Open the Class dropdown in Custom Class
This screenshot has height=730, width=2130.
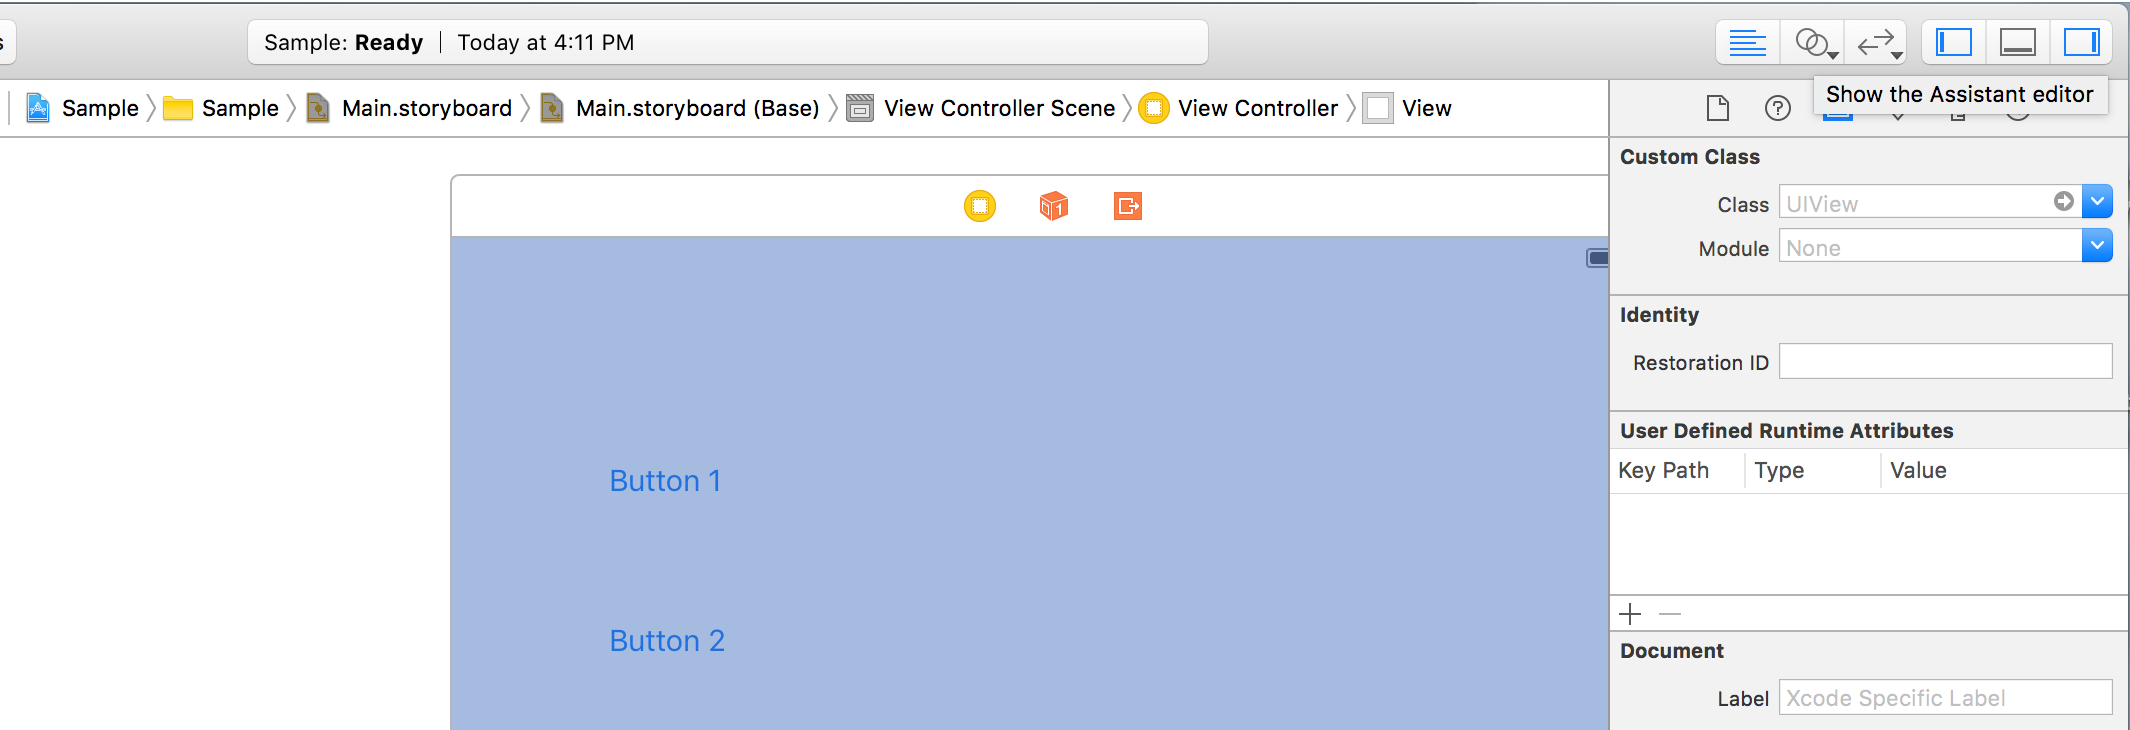tap(2097, 201)
